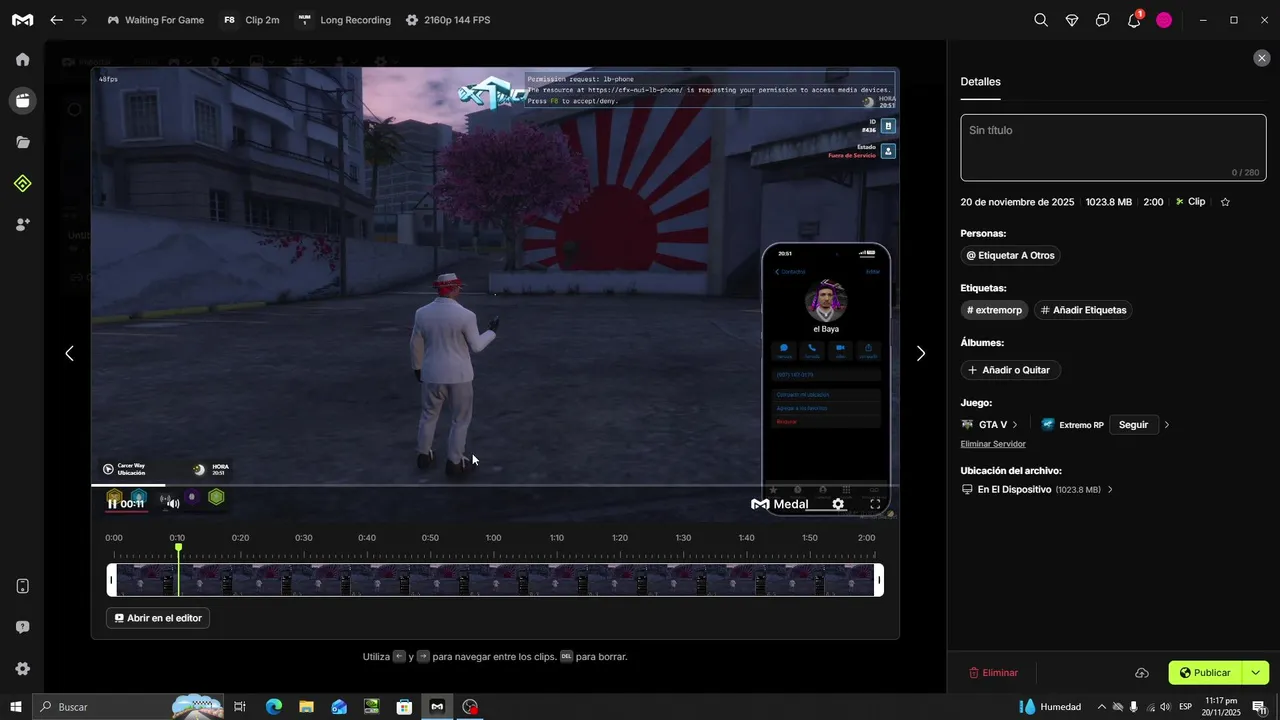The height and width of the screenshot is (720, 1280).
Task: Click Eliminar to delete the clip
Action: click(x=993, y=673)
